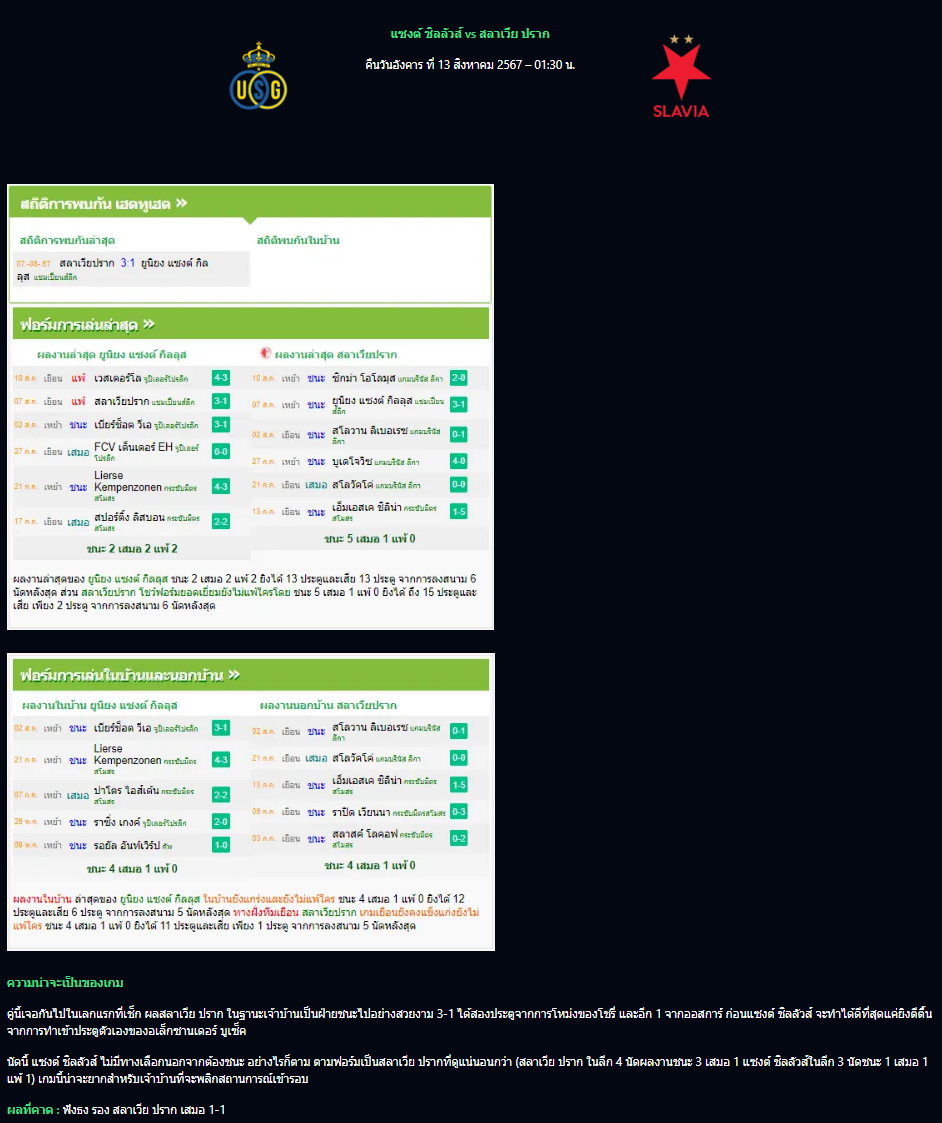Click สโลวัคโค่ 0-0 badge in Slavia's latest results
The image size is (942, 1123).
tap(458, 484)
